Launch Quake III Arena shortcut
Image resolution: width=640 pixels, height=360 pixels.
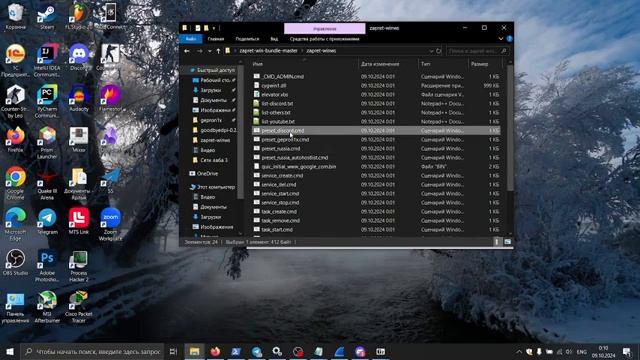pos(47,185)
